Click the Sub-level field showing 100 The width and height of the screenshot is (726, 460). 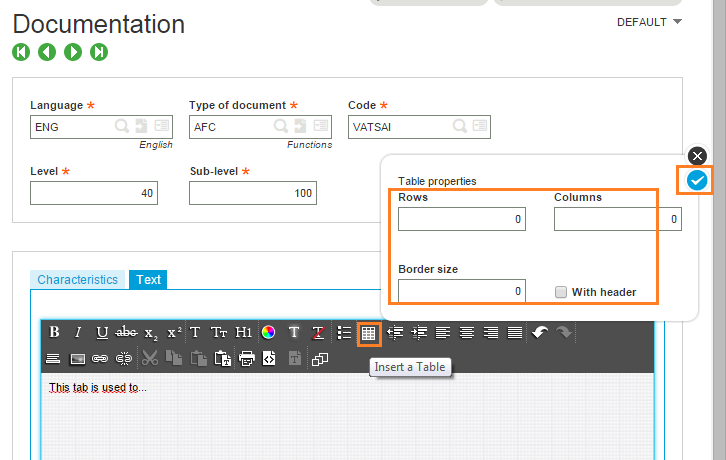click(x=253, y=193)
